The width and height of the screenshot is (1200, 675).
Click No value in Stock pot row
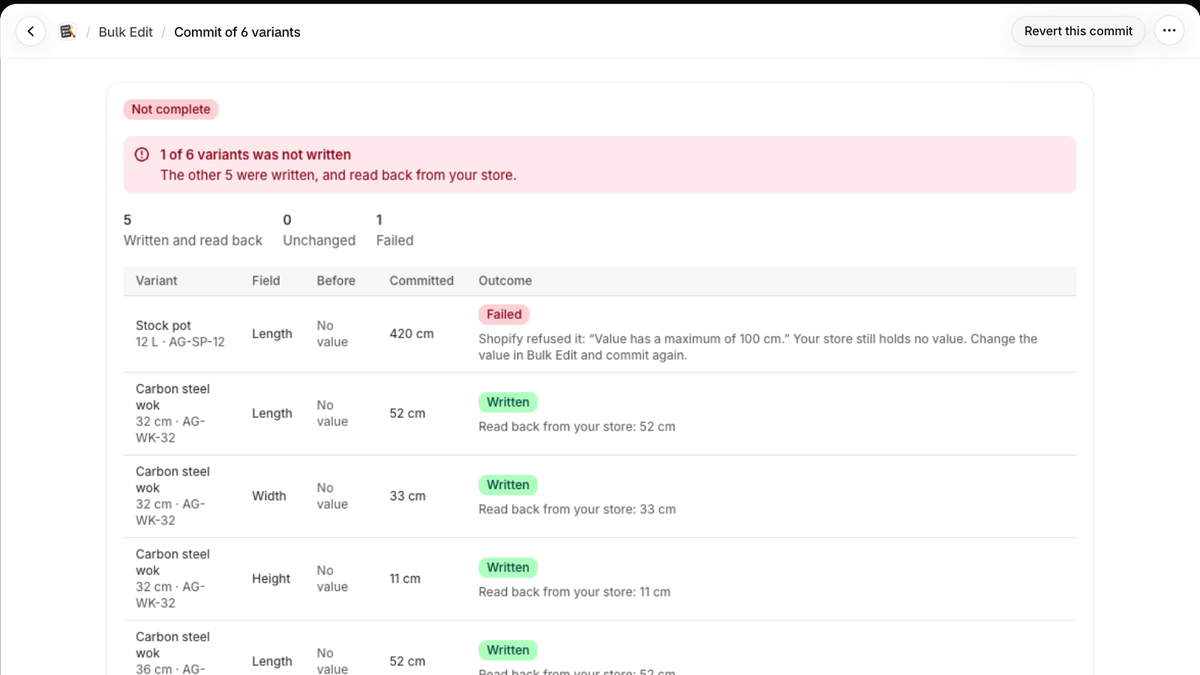(332, 334)
